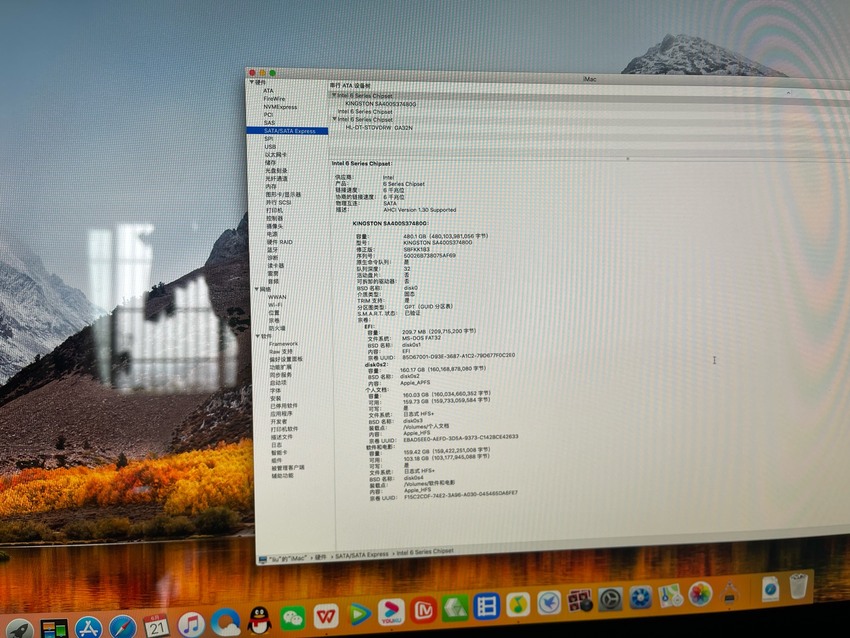The height and width of the screenshot is (638, 850).
Task: Select 偏好设置面板 in software list
Action: [x=286, y=359]
